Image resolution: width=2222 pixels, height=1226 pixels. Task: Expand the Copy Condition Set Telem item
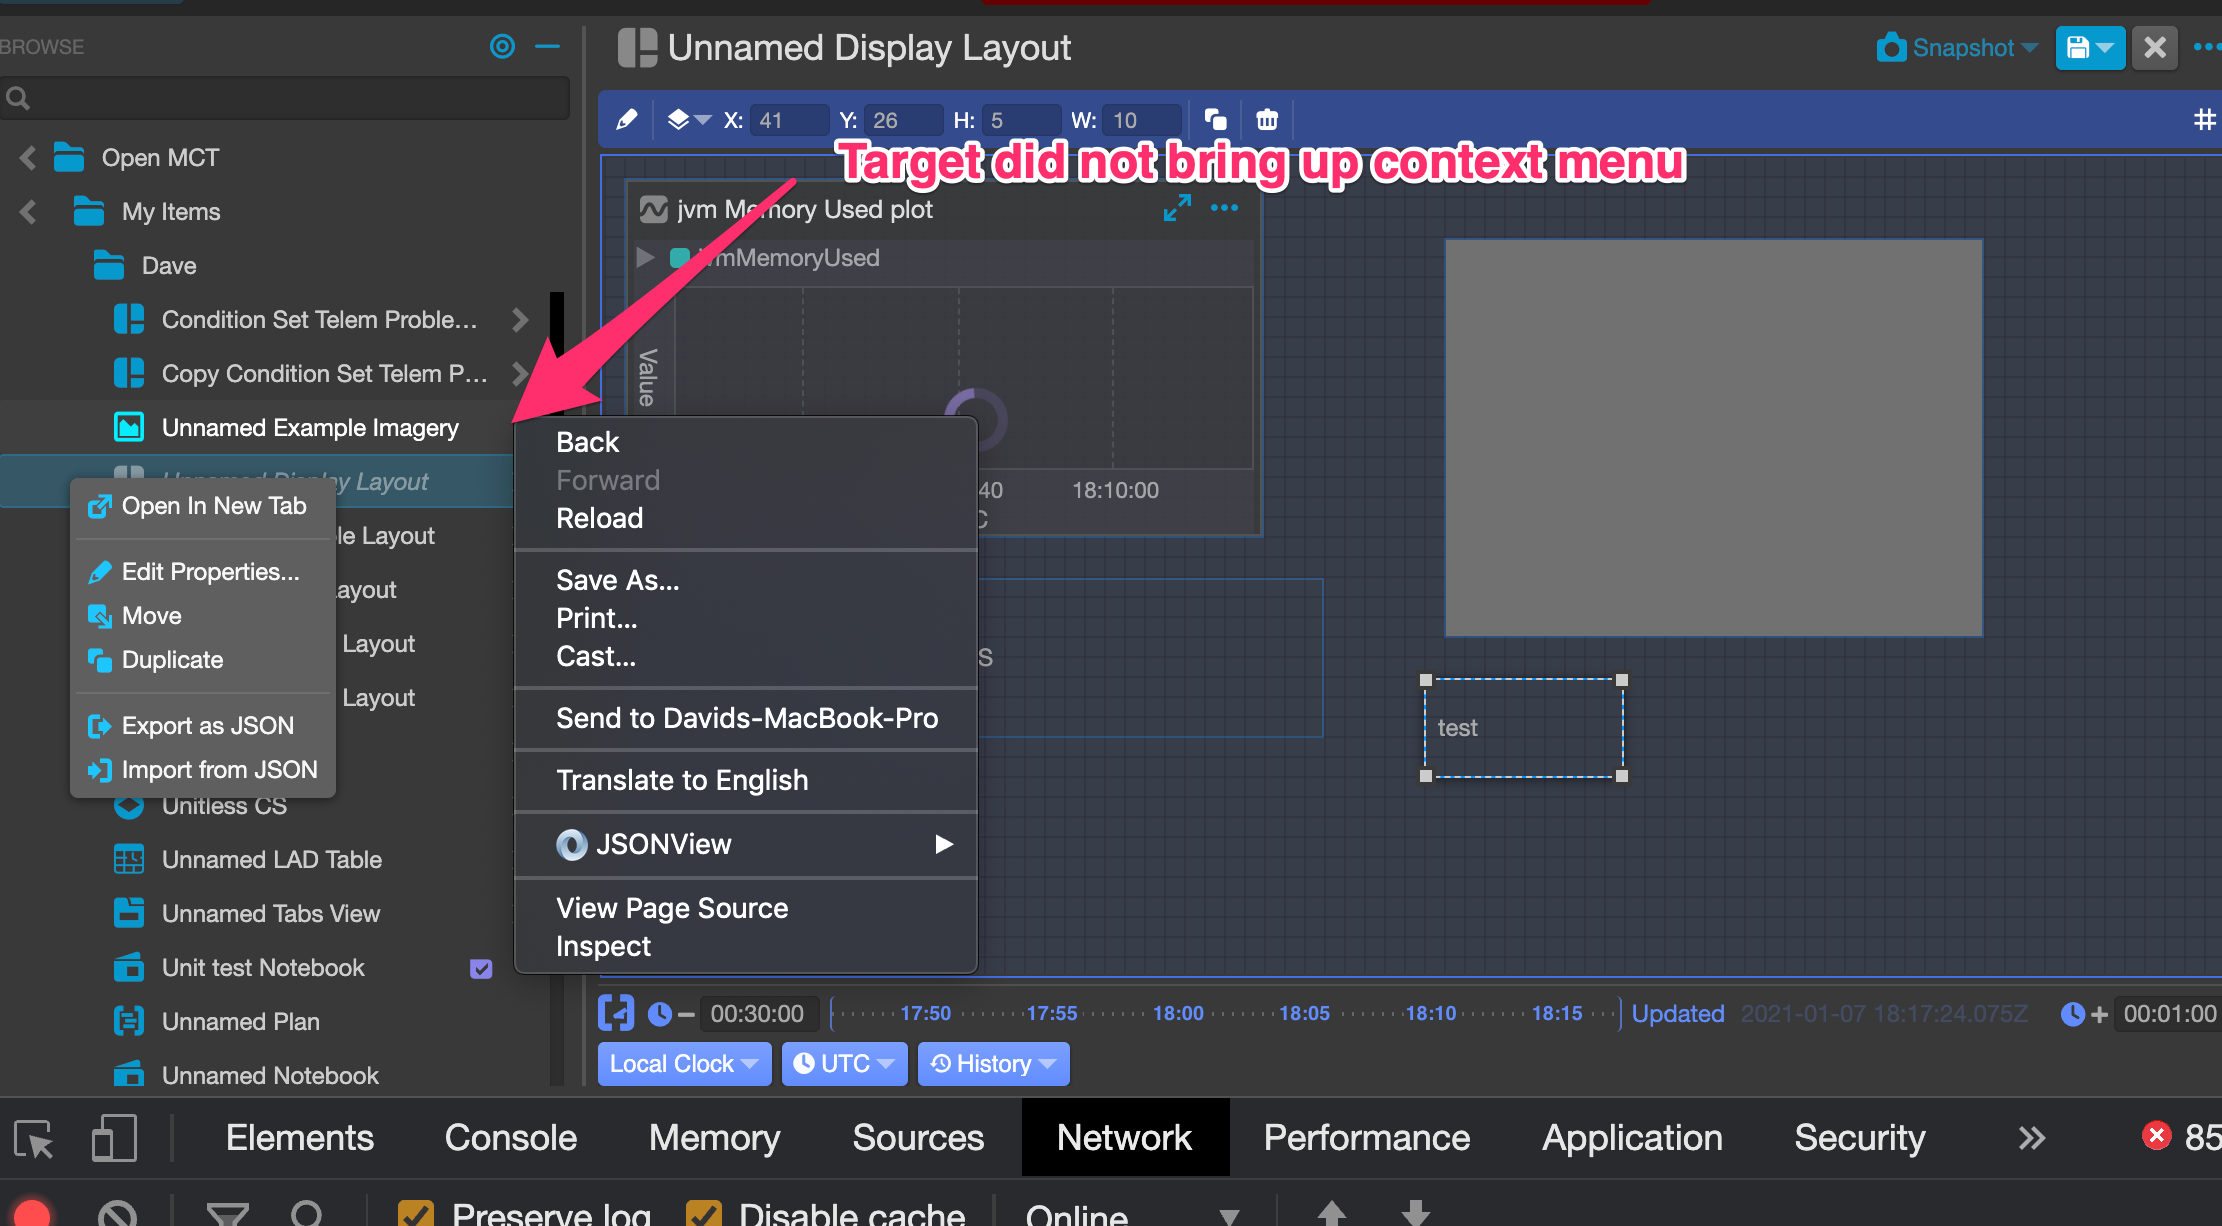[520, 373]
